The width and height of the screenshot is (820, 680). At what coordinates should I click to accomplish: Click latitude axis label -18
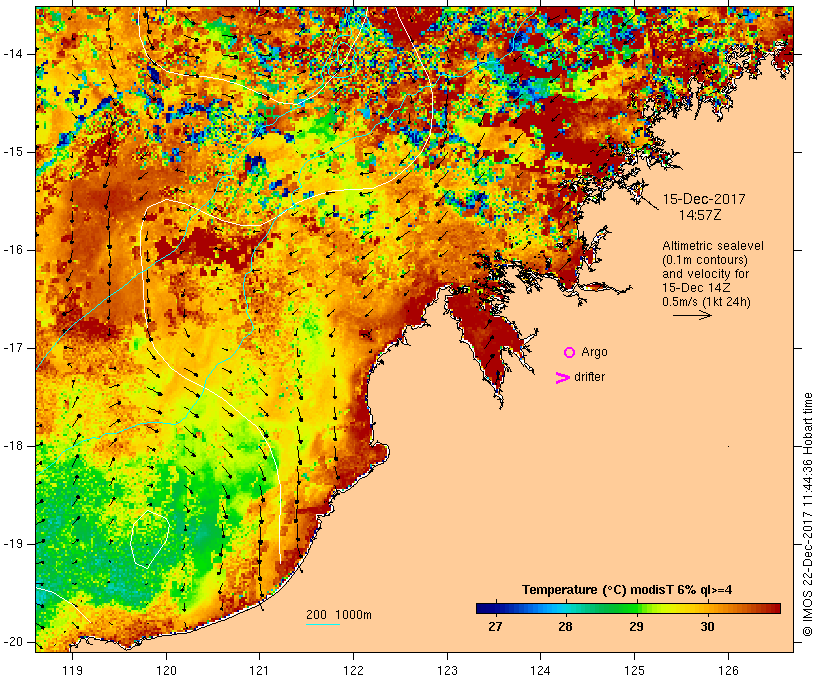pos(13,446)
